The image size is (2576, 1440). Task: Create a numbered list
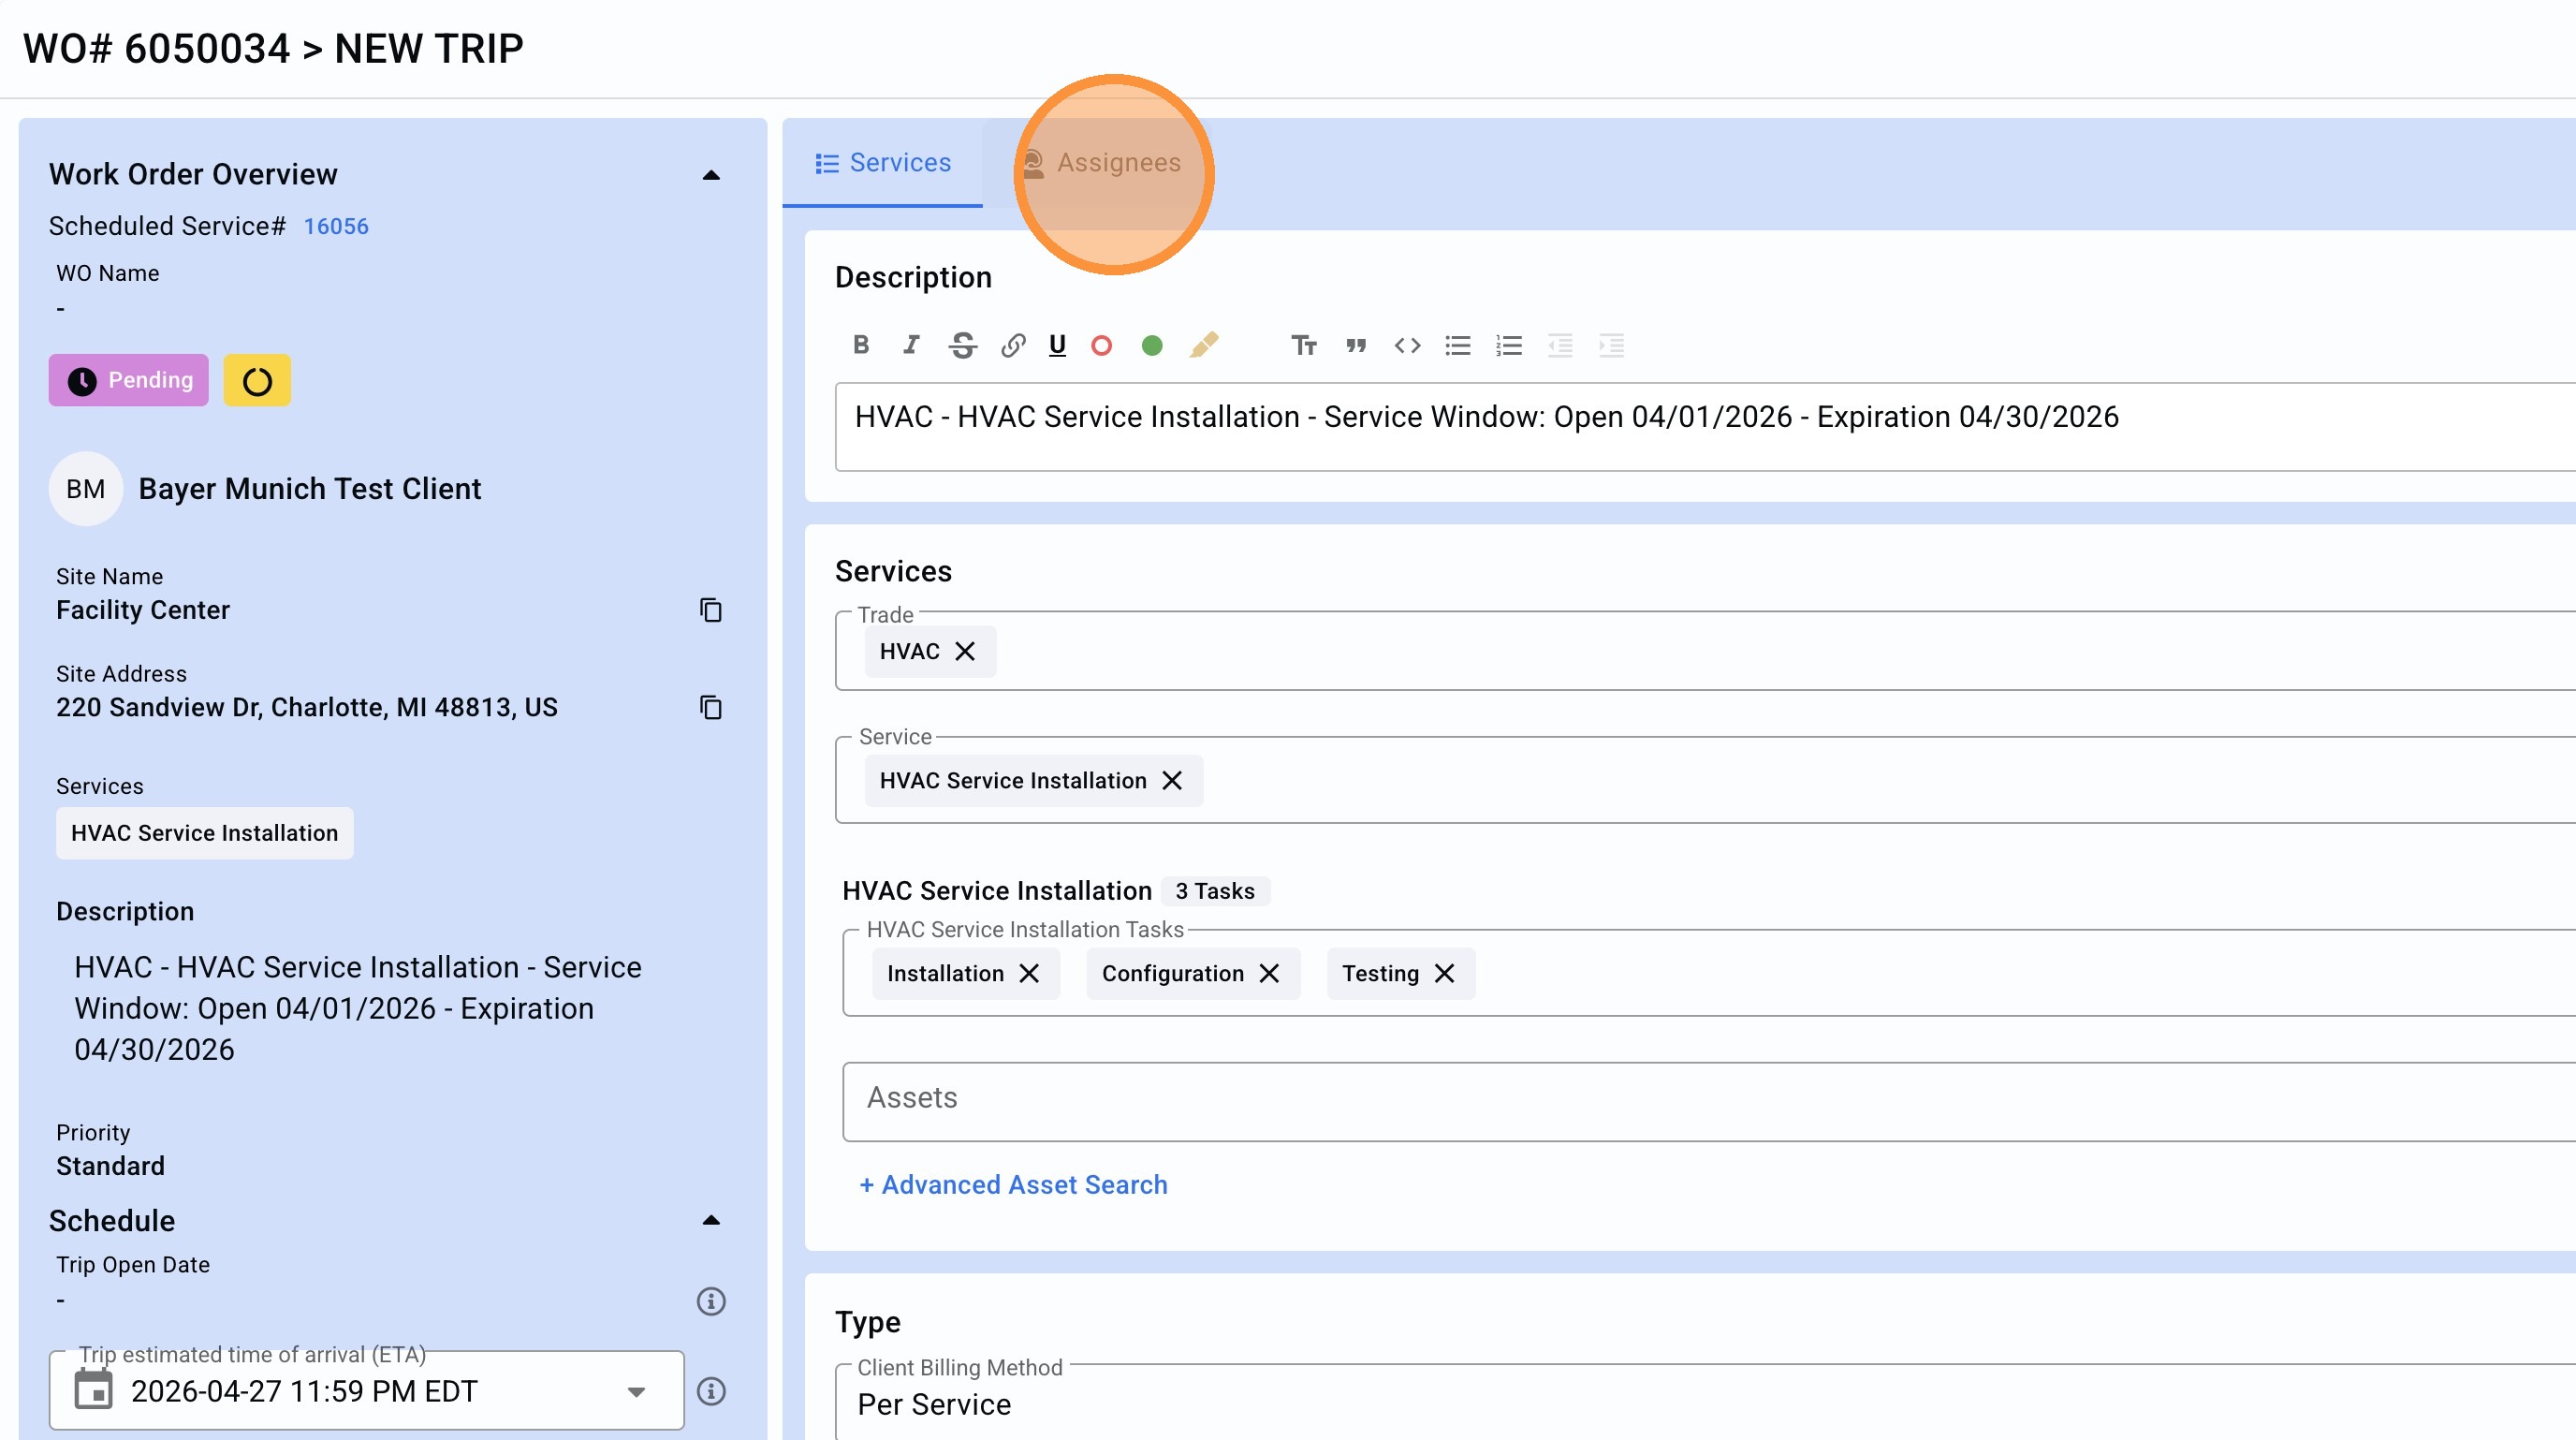pos(1508,345)
